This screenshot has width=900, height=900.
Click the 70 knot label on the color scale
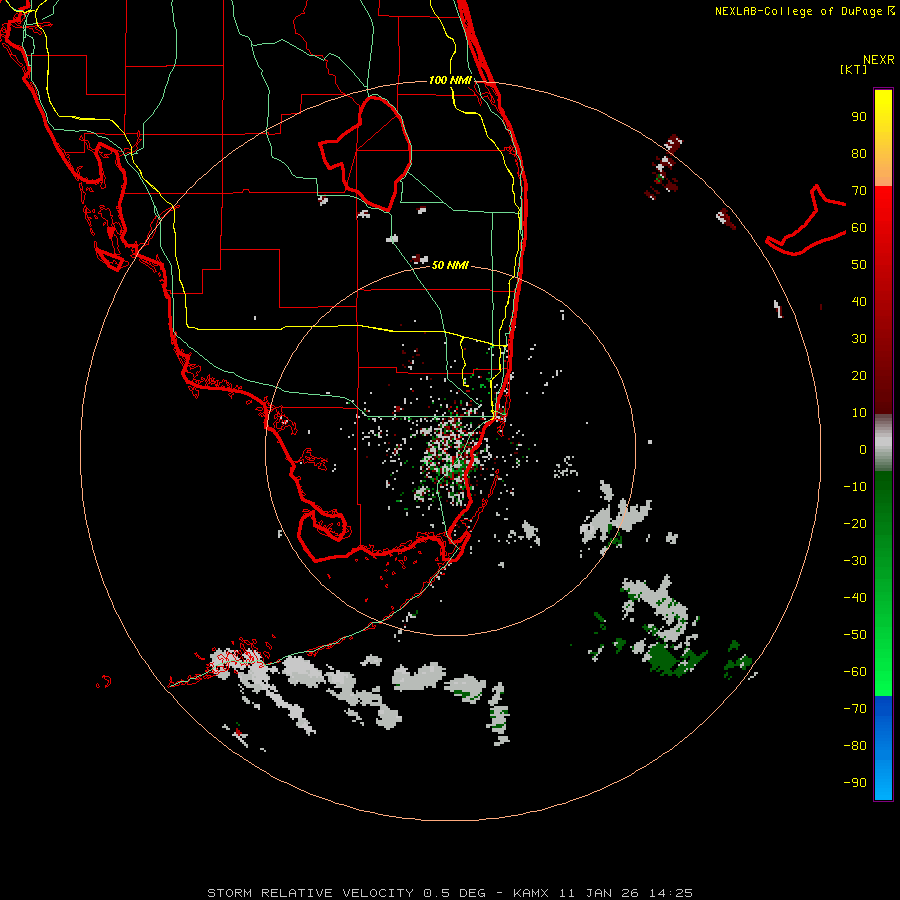[859, 191]
